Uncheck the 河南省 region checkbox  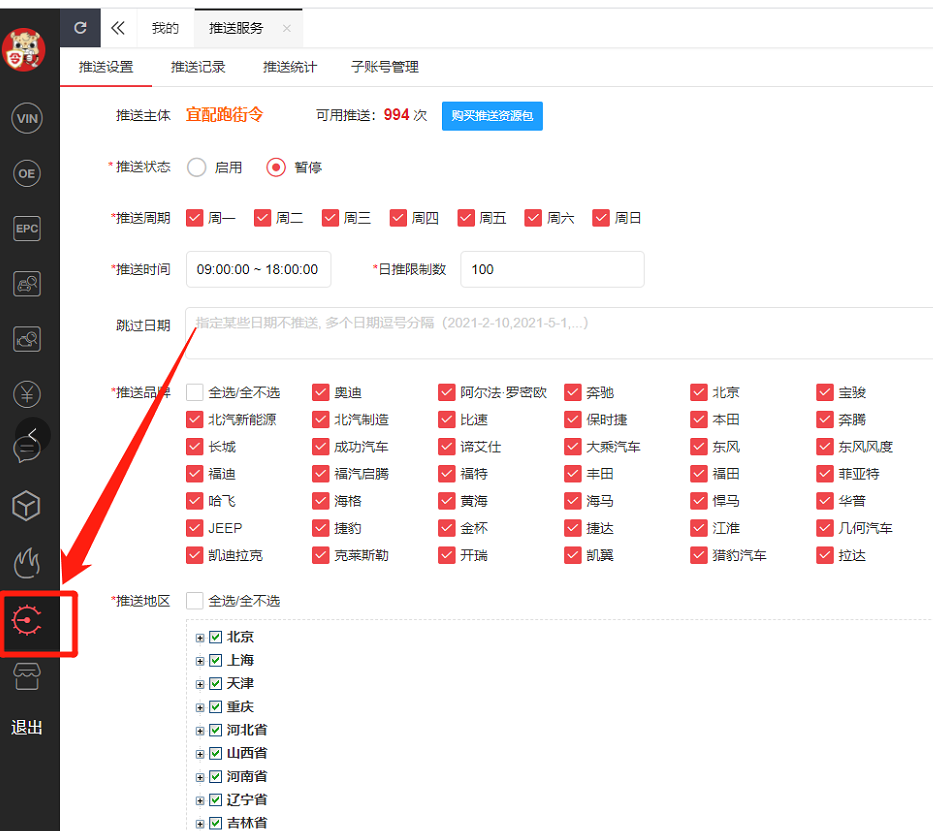coord(215,777)
